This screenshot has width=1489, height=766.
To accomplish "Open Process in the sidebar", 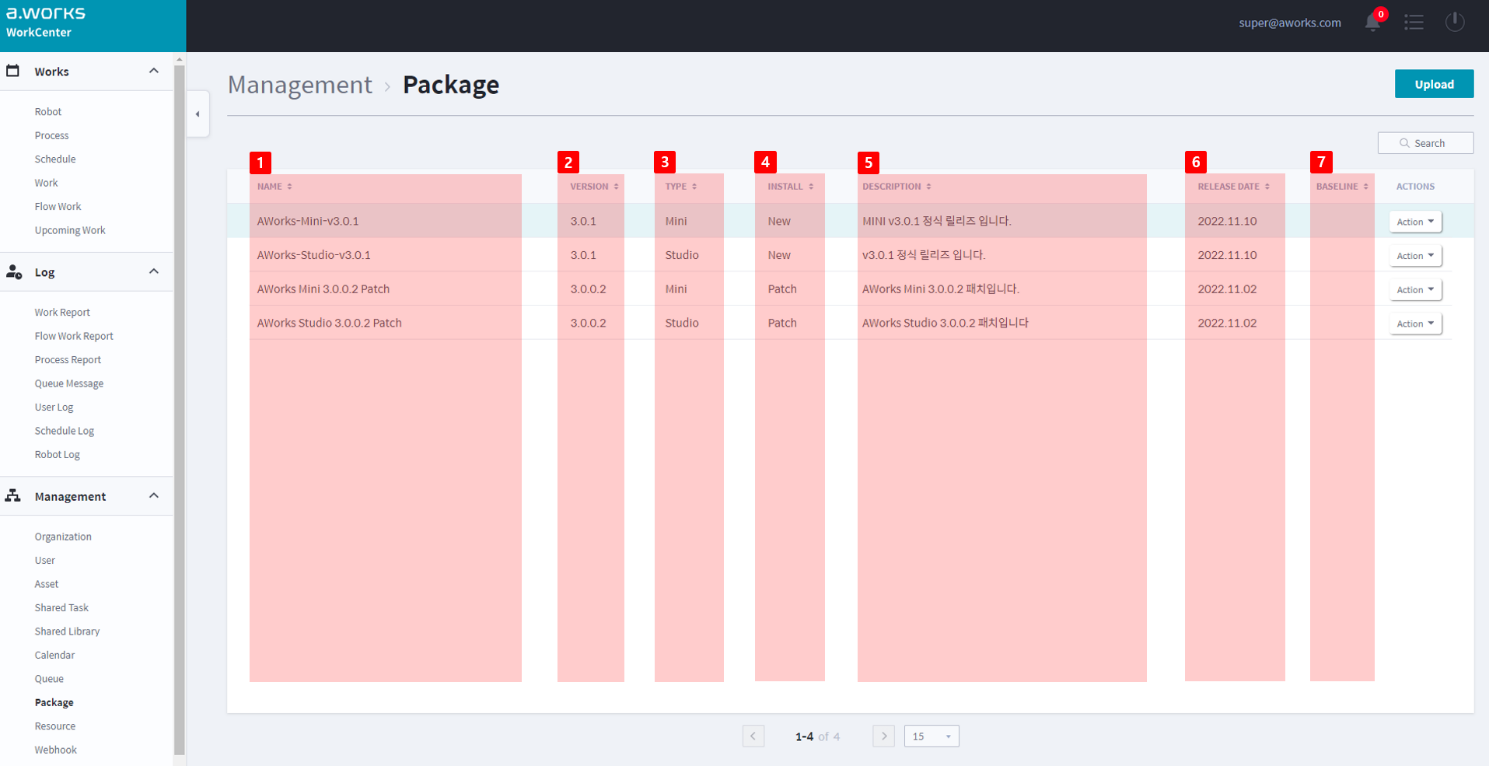I will (x=52, y=135).
